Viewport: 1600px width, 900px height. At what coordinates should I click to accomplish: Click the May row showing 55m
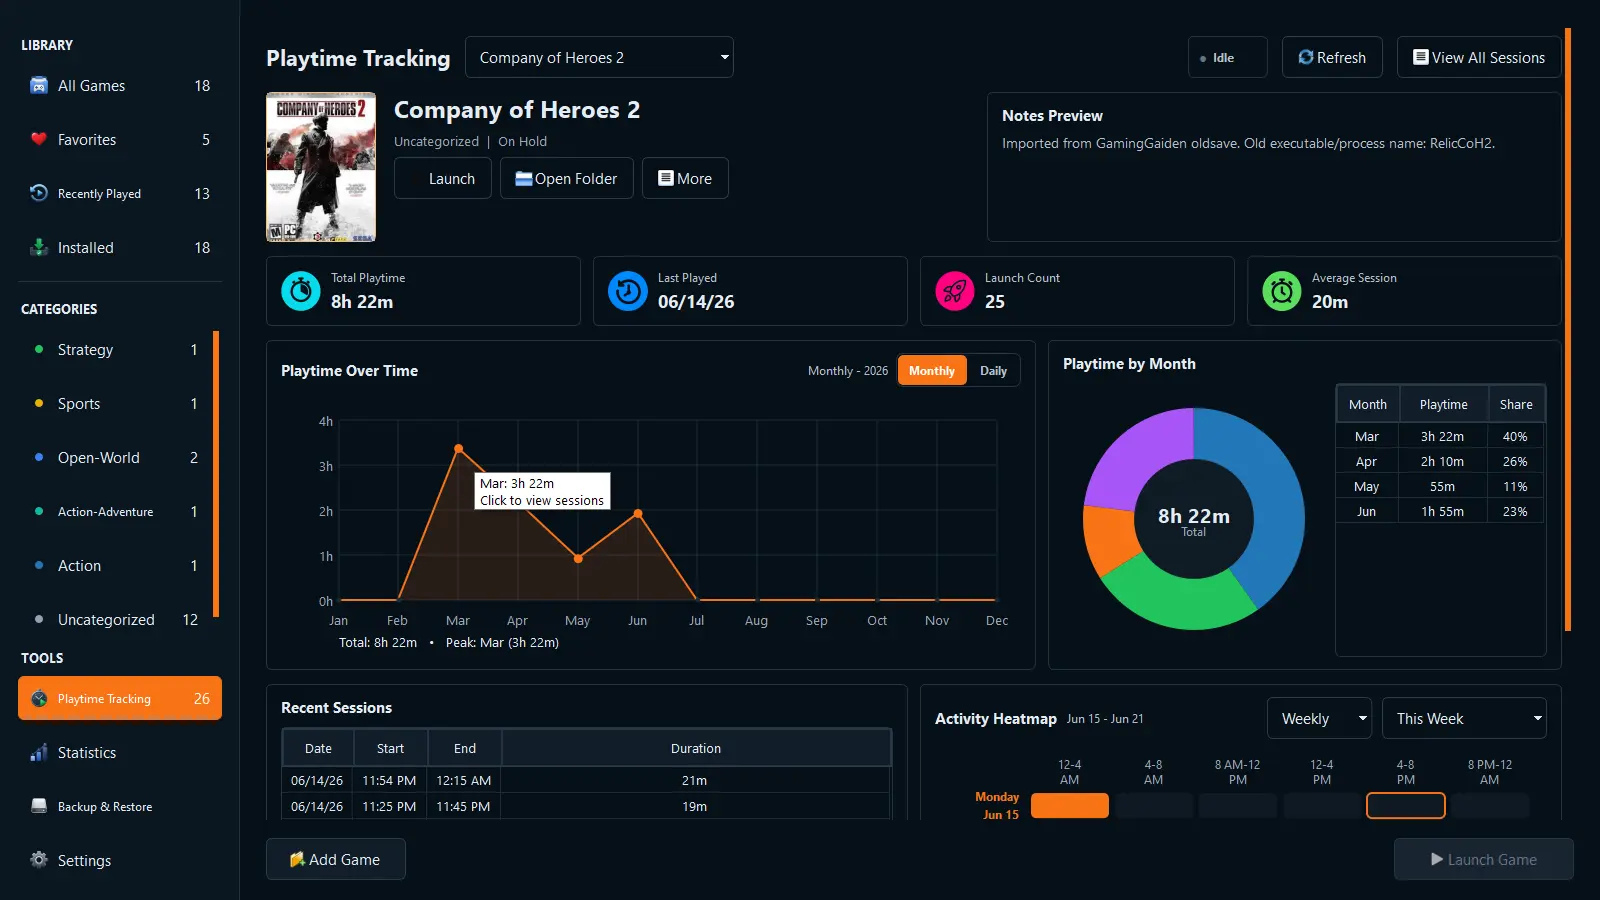pyautogui.click(x=1441, y=486)
